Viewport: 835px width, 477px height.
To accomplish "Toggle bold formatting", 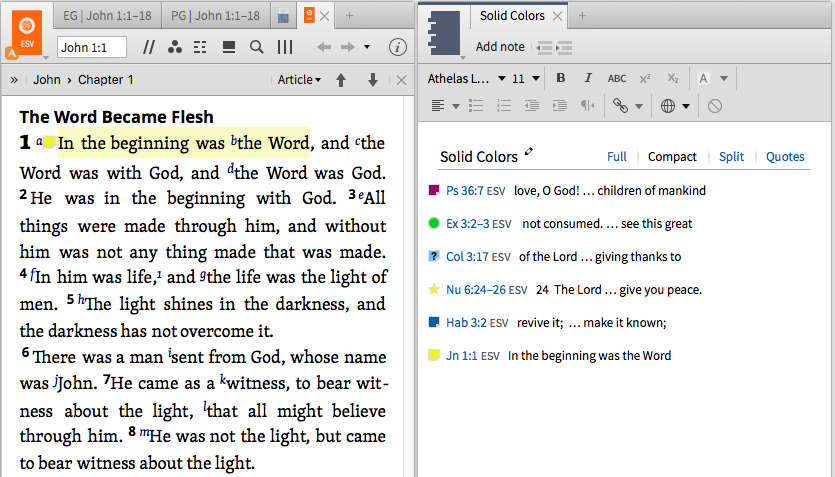I will click(x=561, y=78).
